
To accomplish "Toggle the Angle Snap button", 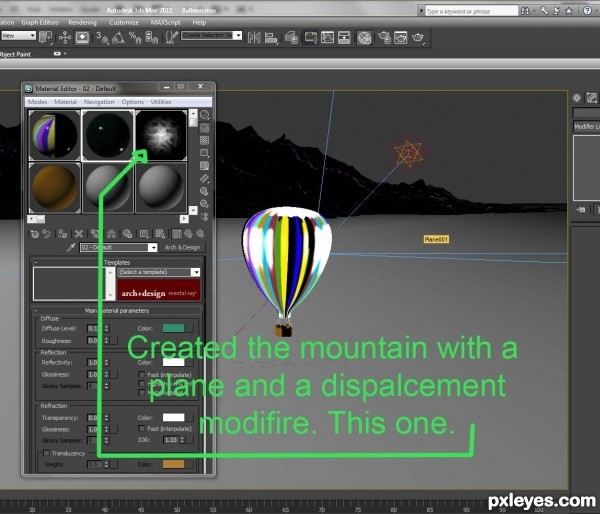I will pos(118,38).
